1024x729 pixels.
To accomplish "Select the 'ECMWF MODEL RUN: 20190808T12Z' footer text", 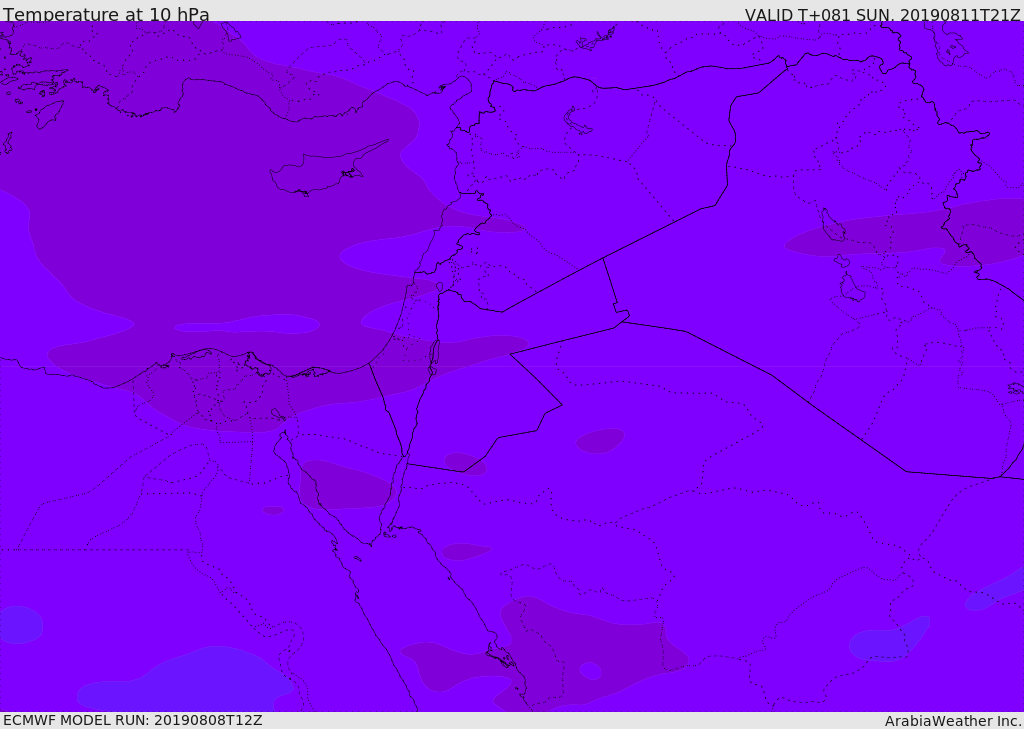I will point(133,721).
